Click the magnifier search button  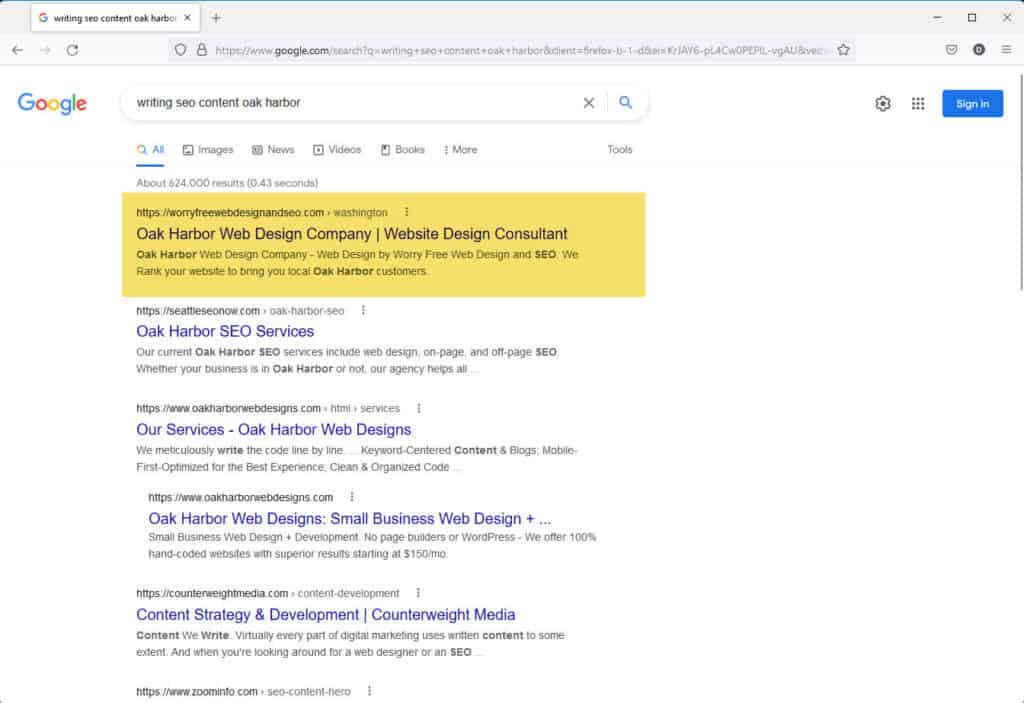(625, 103)
